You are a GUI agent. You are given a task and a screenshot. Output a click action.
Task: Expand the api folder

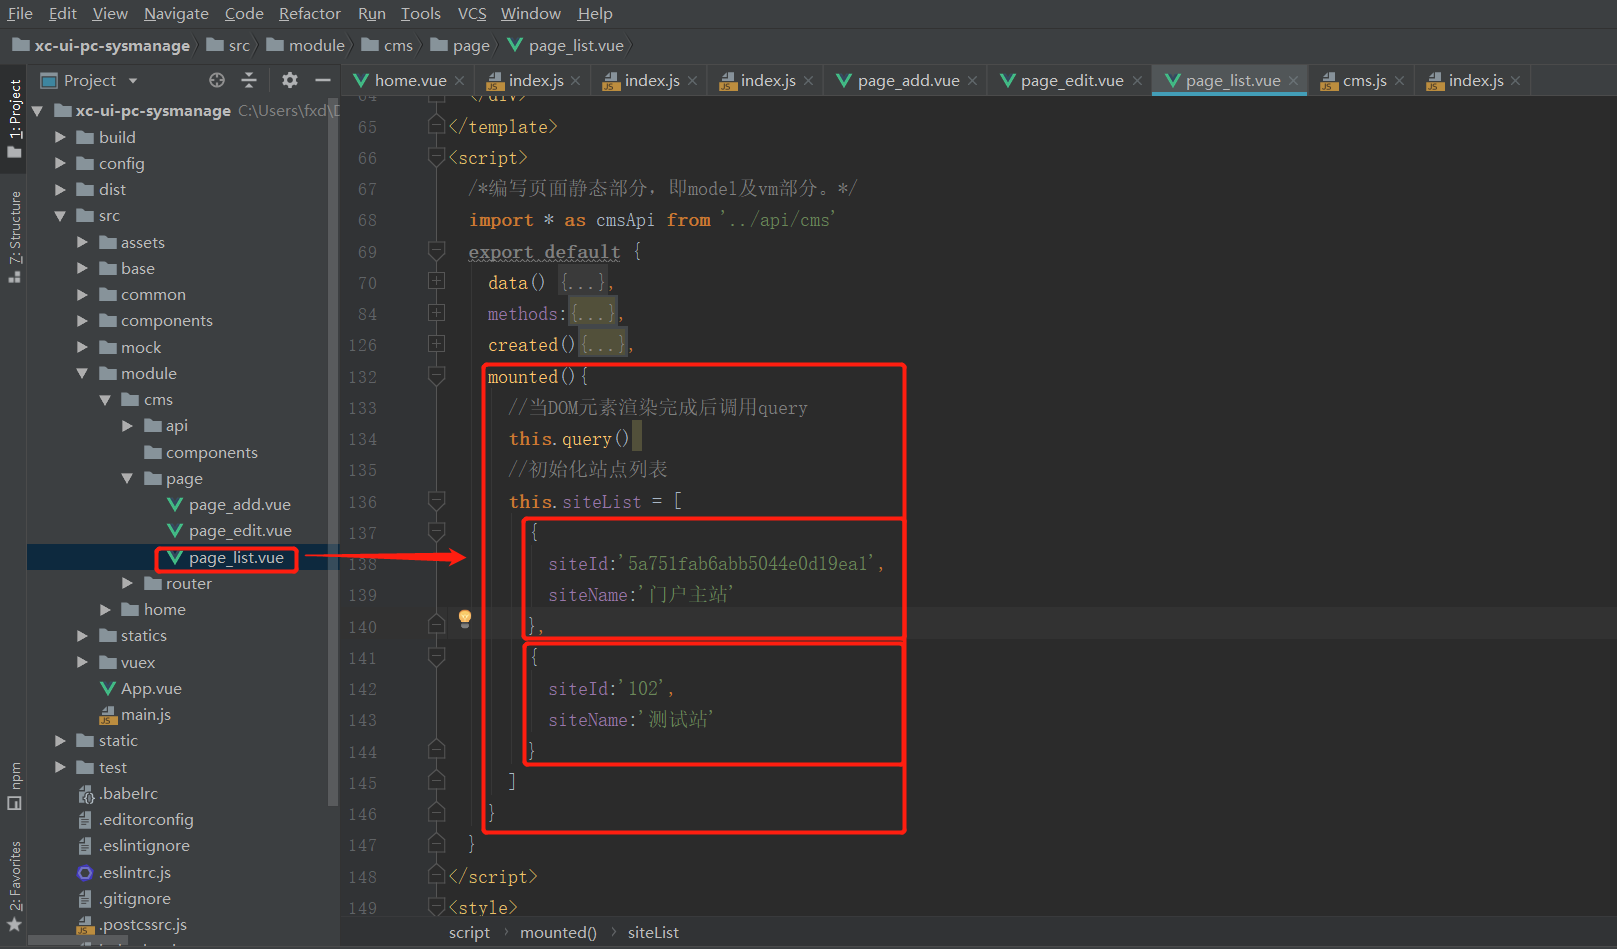coord(127,425)
